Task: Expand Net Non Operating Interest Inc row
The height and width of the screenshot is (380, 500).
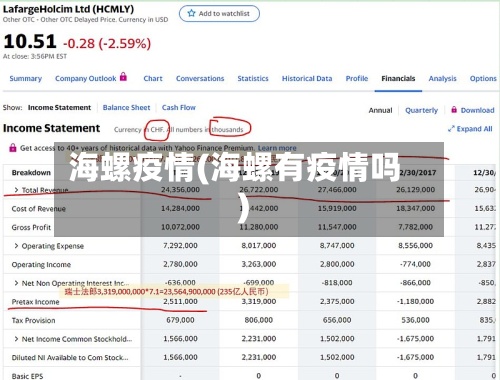Action: click(x=16, y=283)
